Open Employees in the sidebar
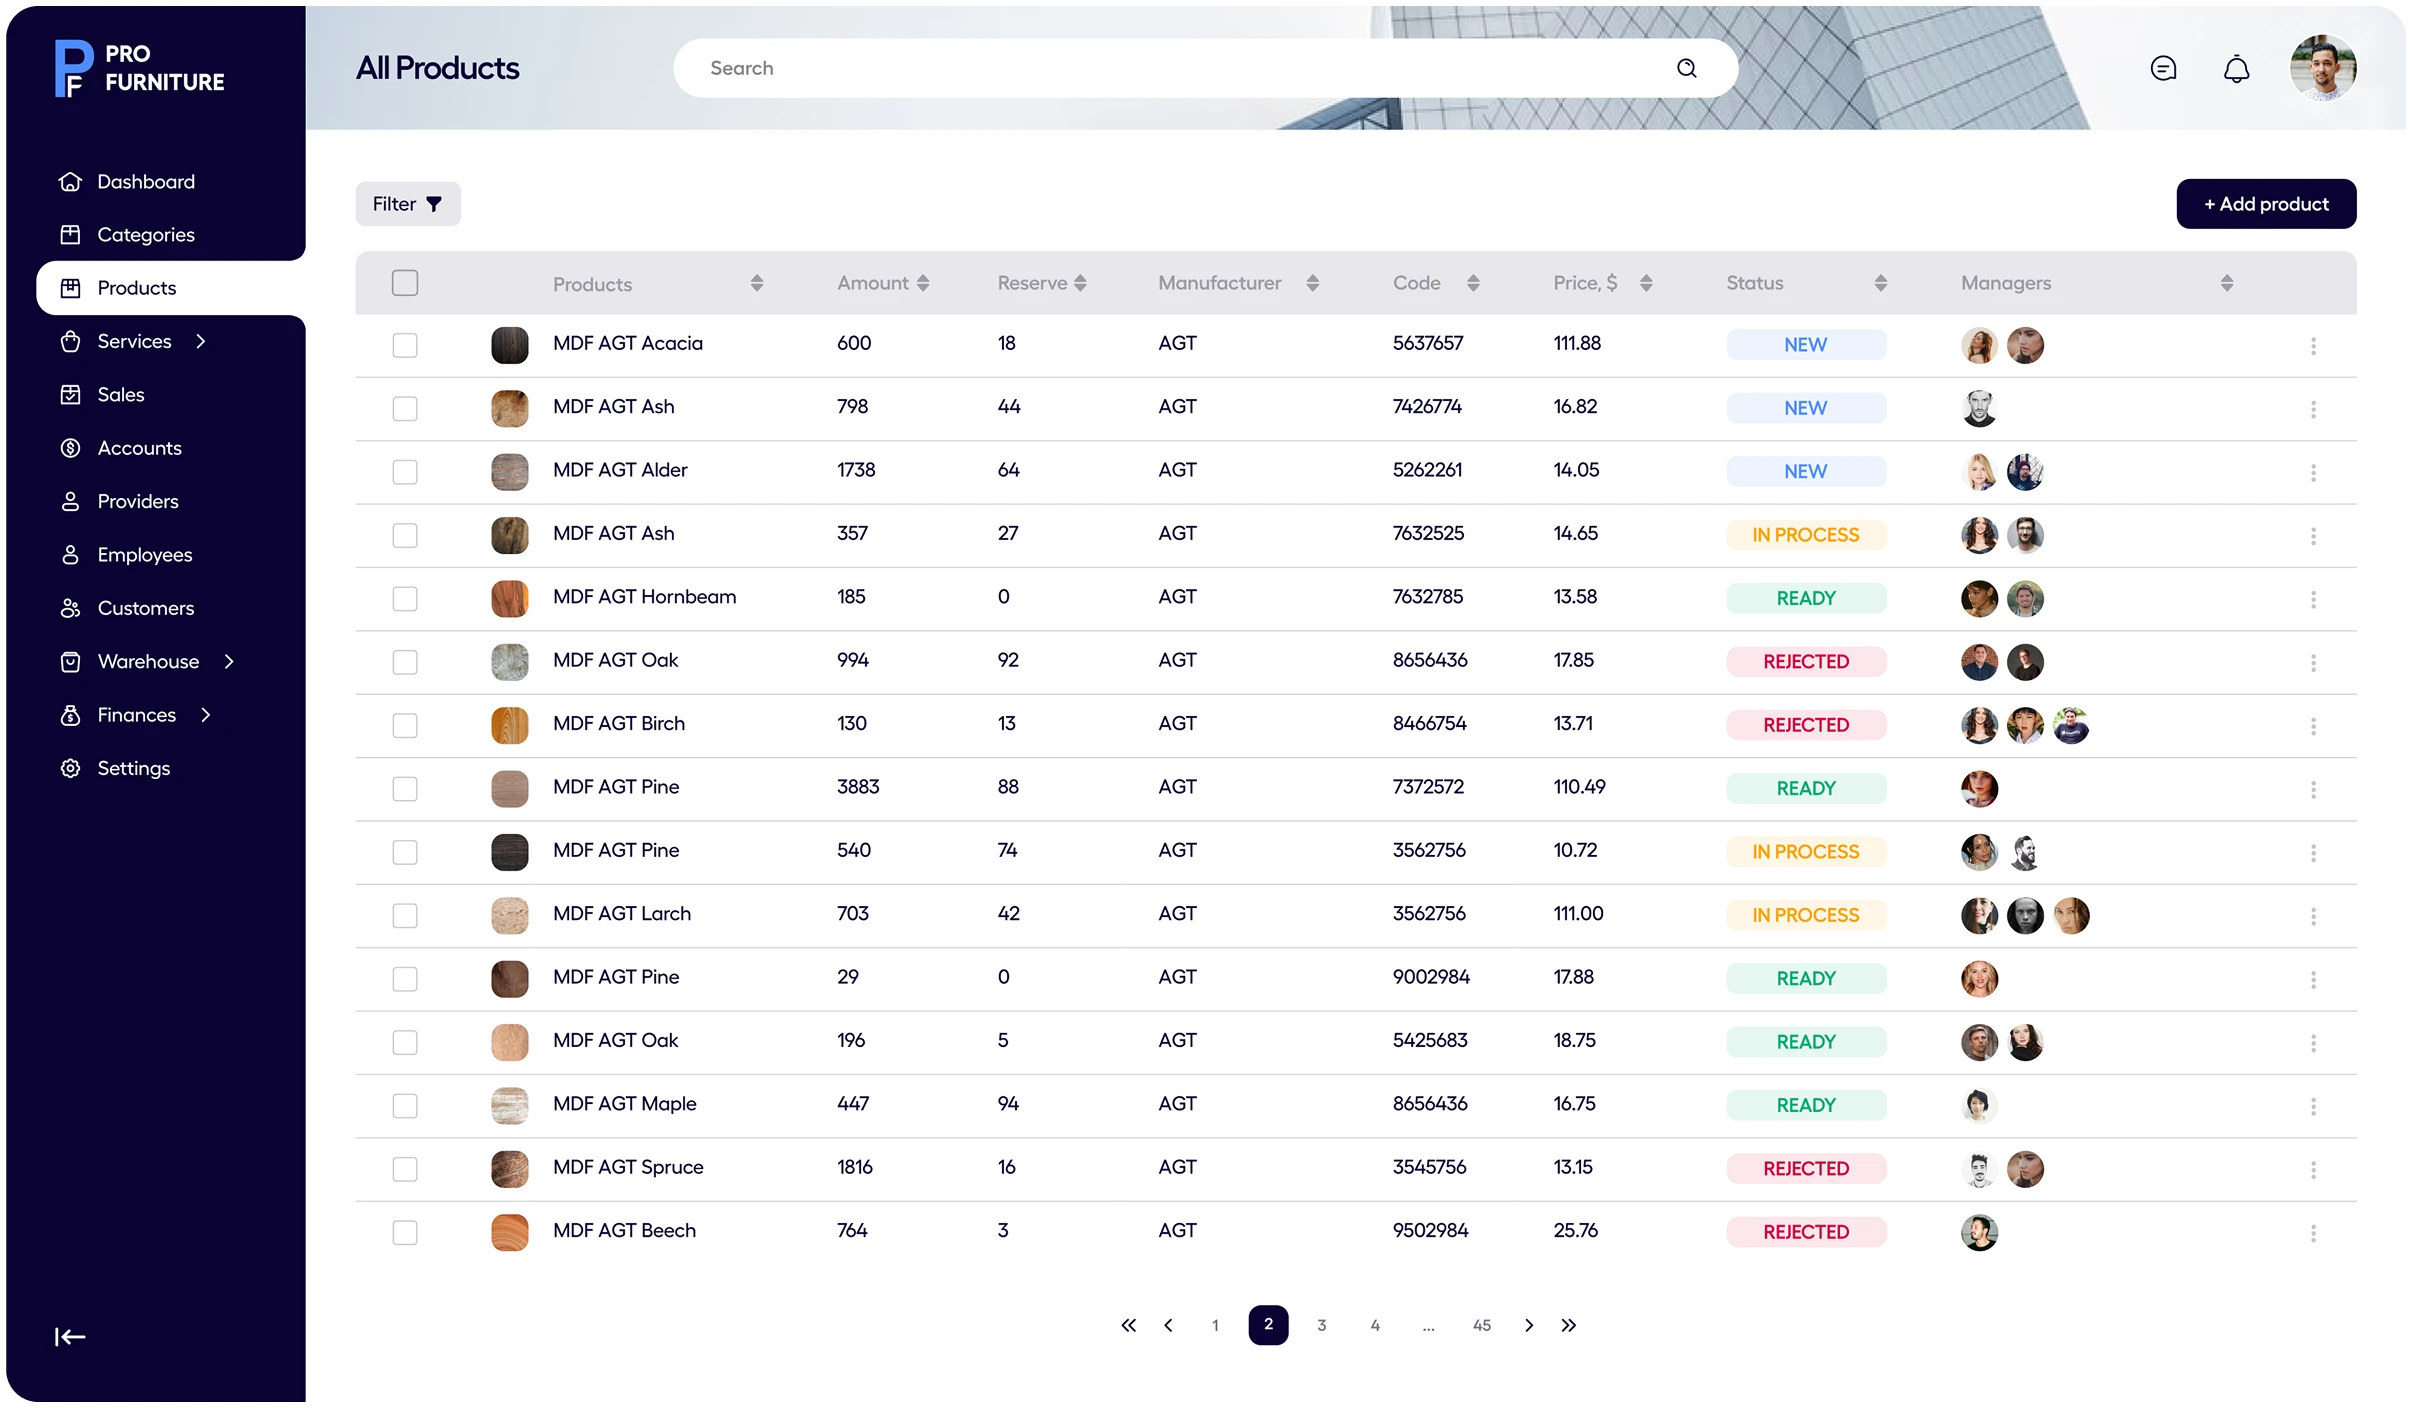 pyautogui.click(x=126, y=554)
